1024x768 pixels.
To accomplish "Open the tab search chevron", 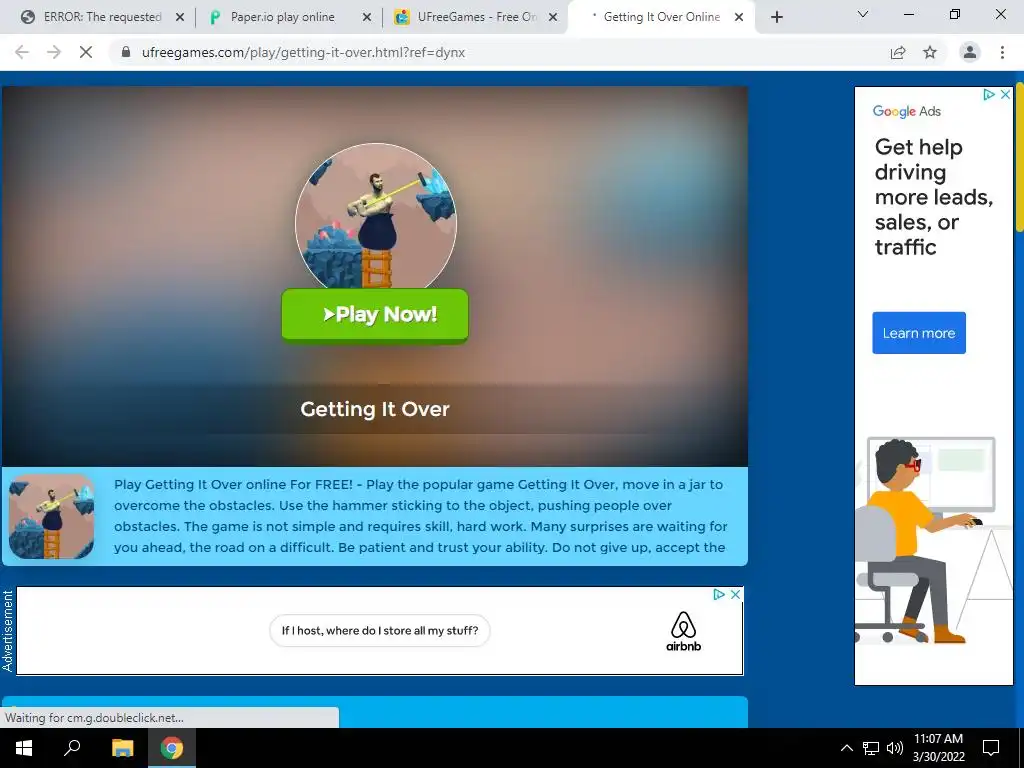I will coord(863,14).
